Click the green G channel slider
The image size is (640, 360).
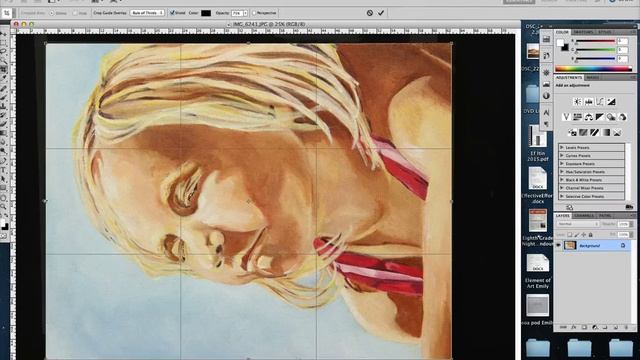(596, 50)
